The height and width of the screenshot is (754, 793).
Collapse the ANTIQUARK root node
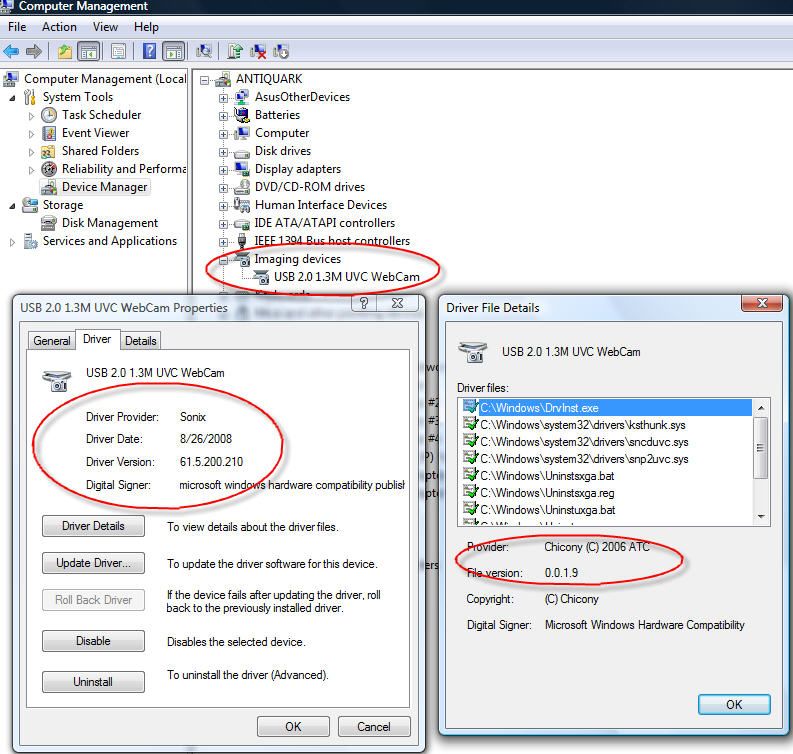pyautogui.click(x=204, y=80)
